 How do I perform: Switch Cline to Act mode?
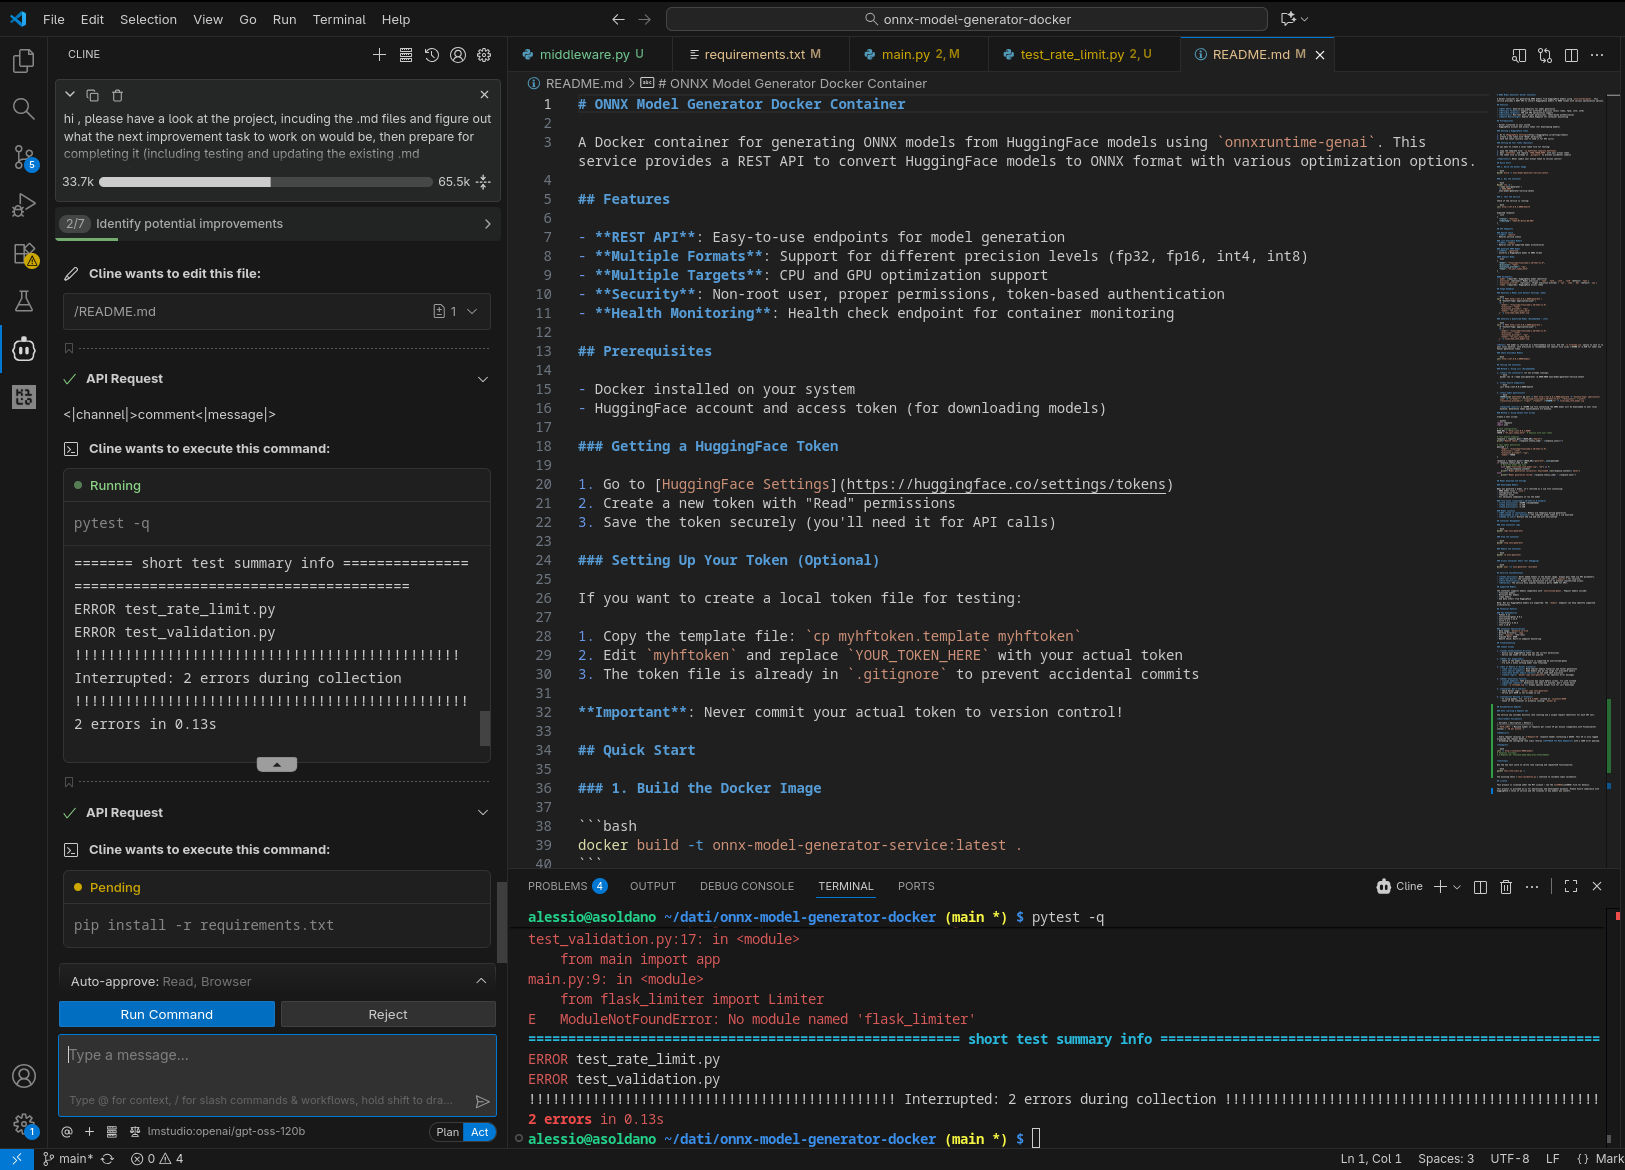(480, 1132)
